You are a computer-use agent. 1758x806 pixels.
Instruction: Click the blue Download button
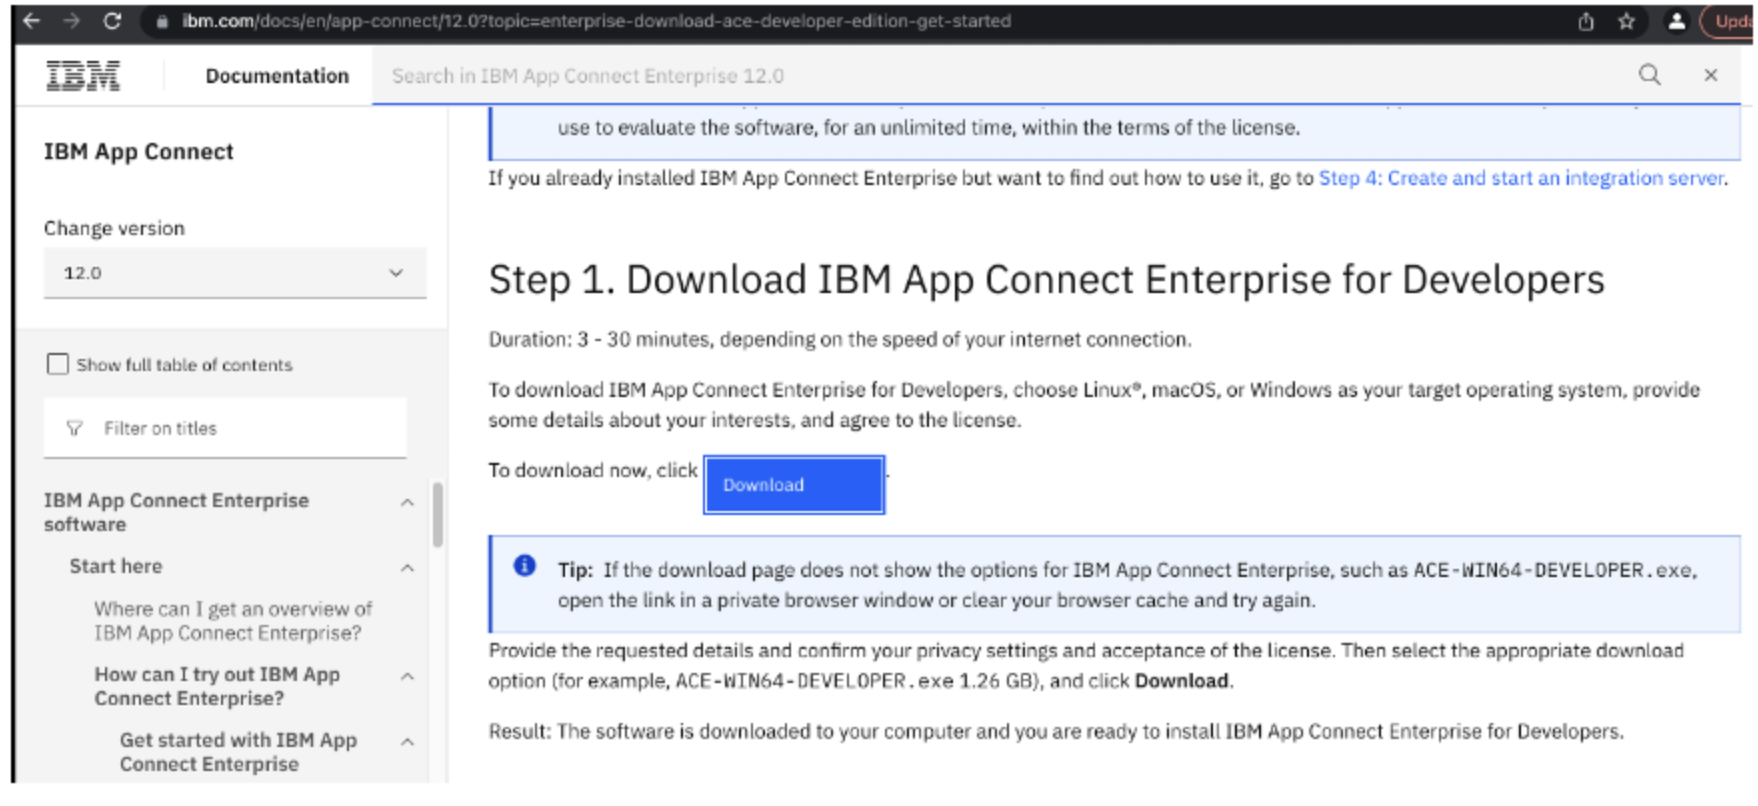794,485
